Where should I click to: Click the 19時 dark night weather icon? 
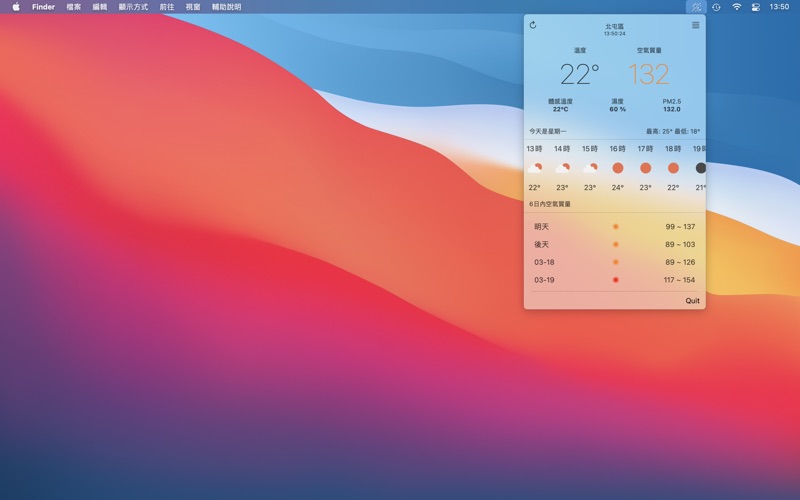701,168
